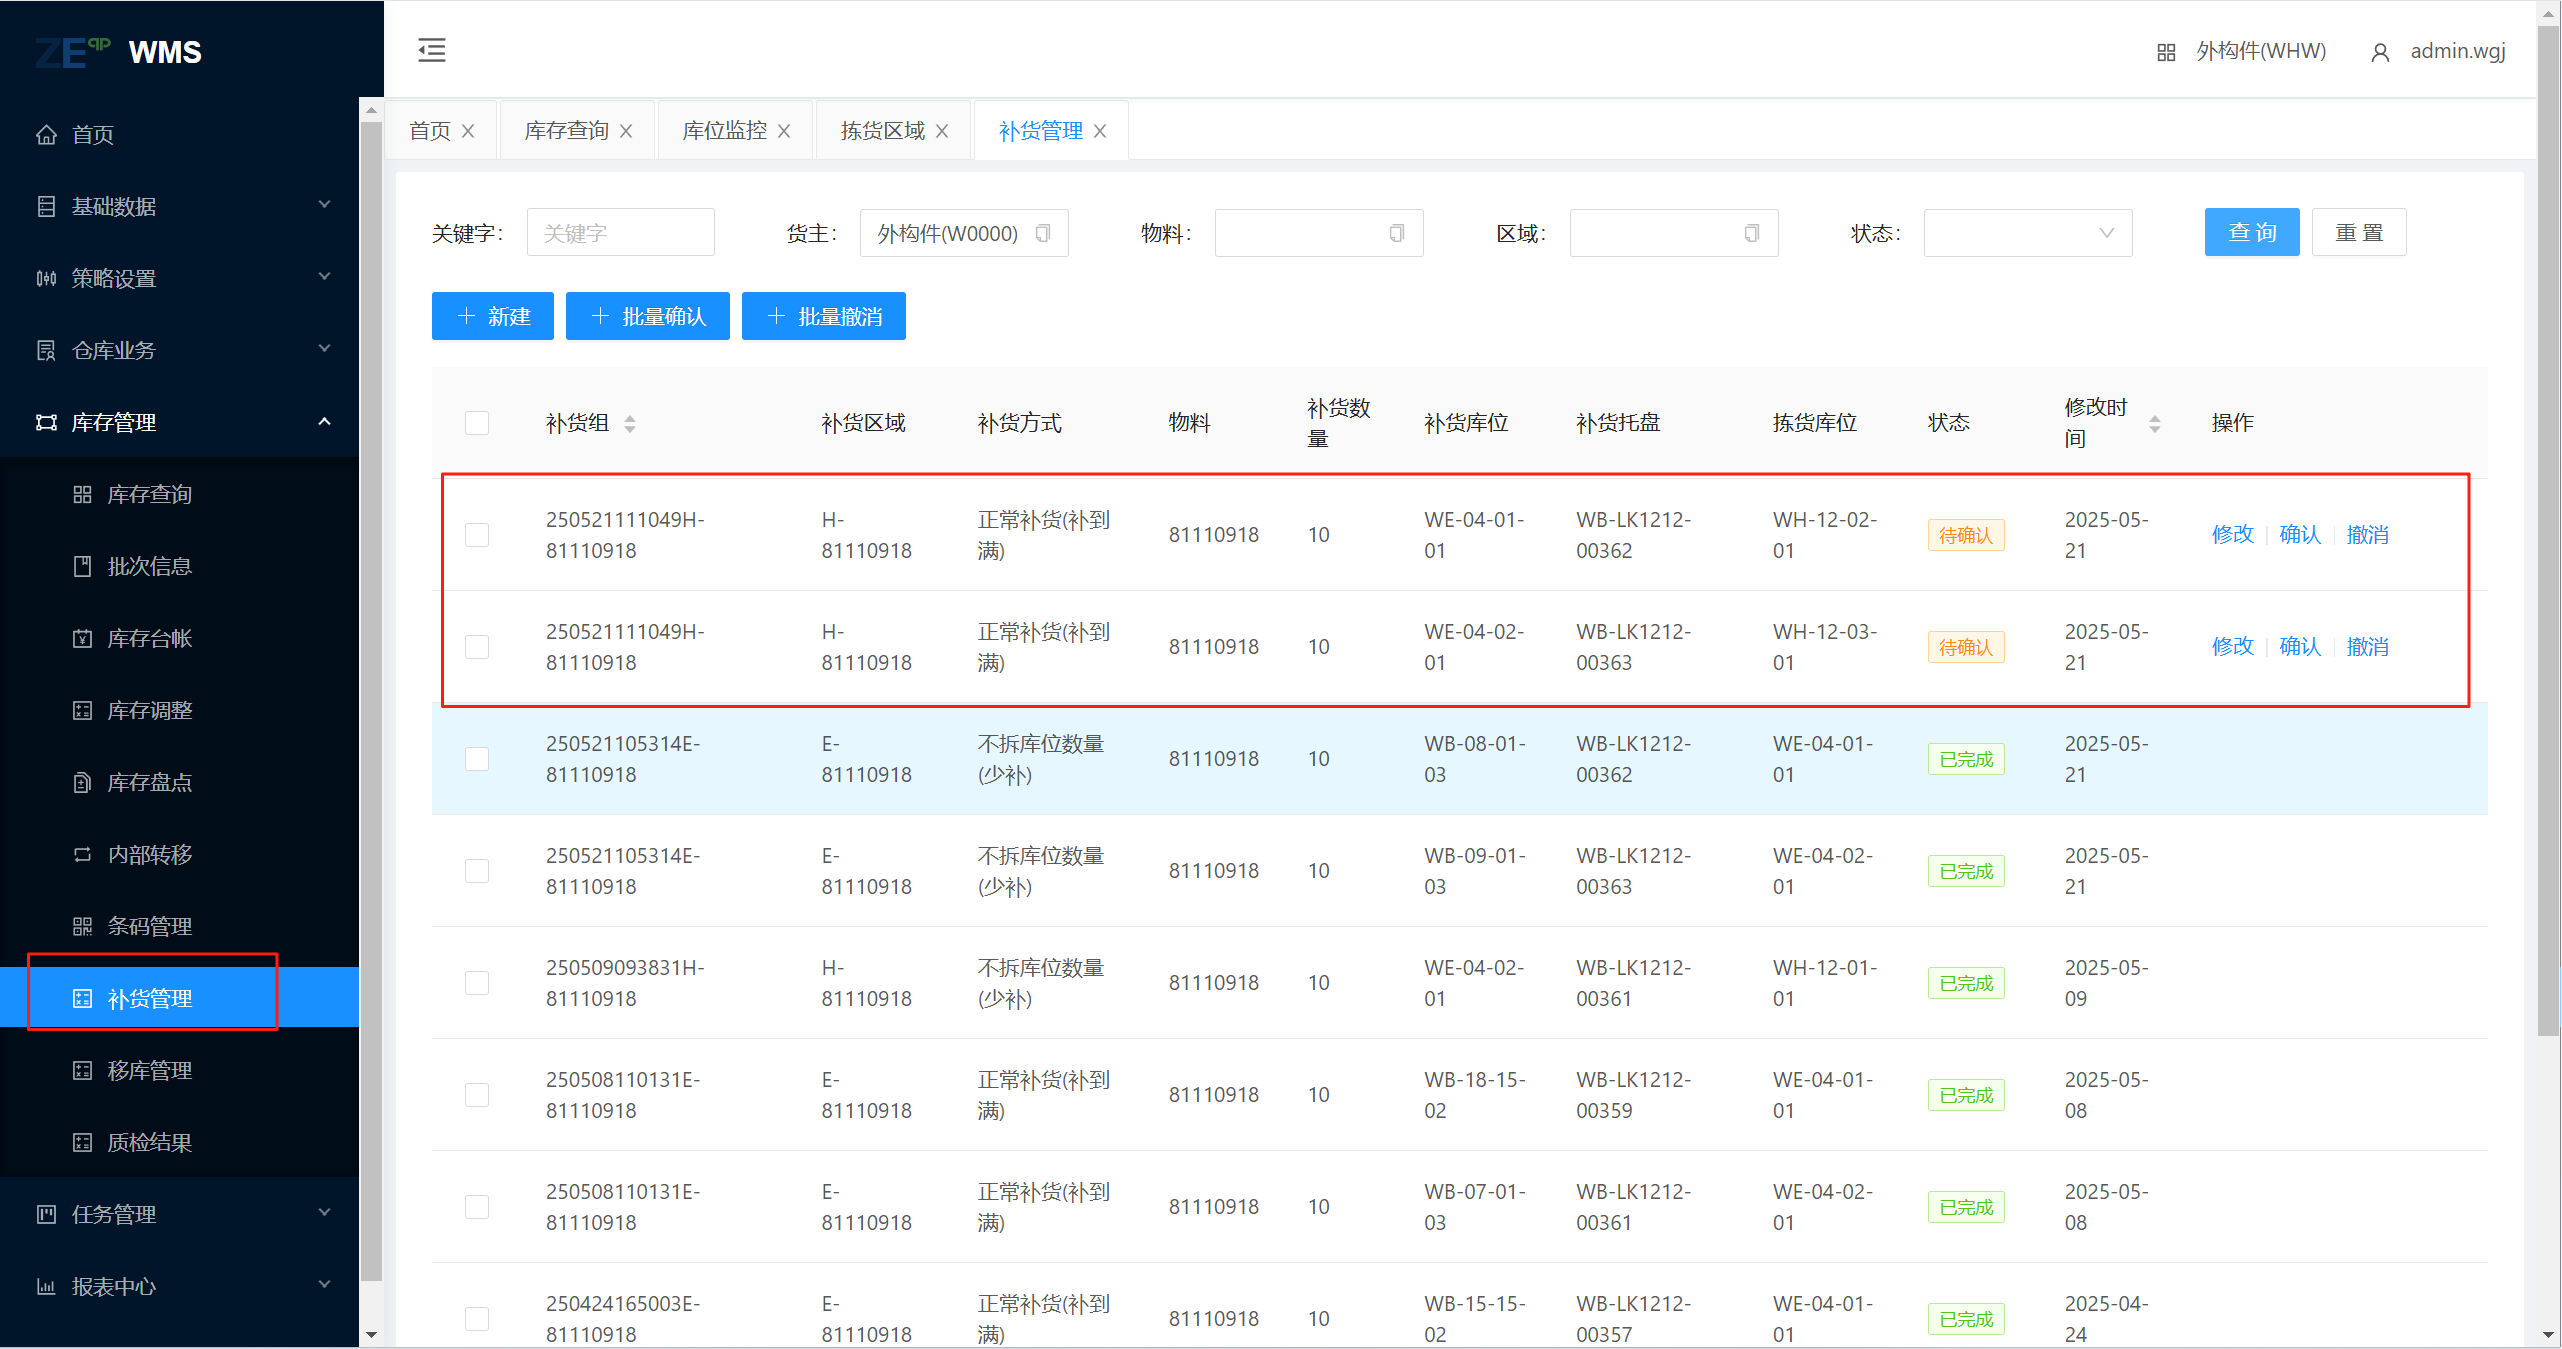Click the user avatar icon next to admin.wgj
The width and height of the screenshot is (2562, 1349).
(2380, 52)
